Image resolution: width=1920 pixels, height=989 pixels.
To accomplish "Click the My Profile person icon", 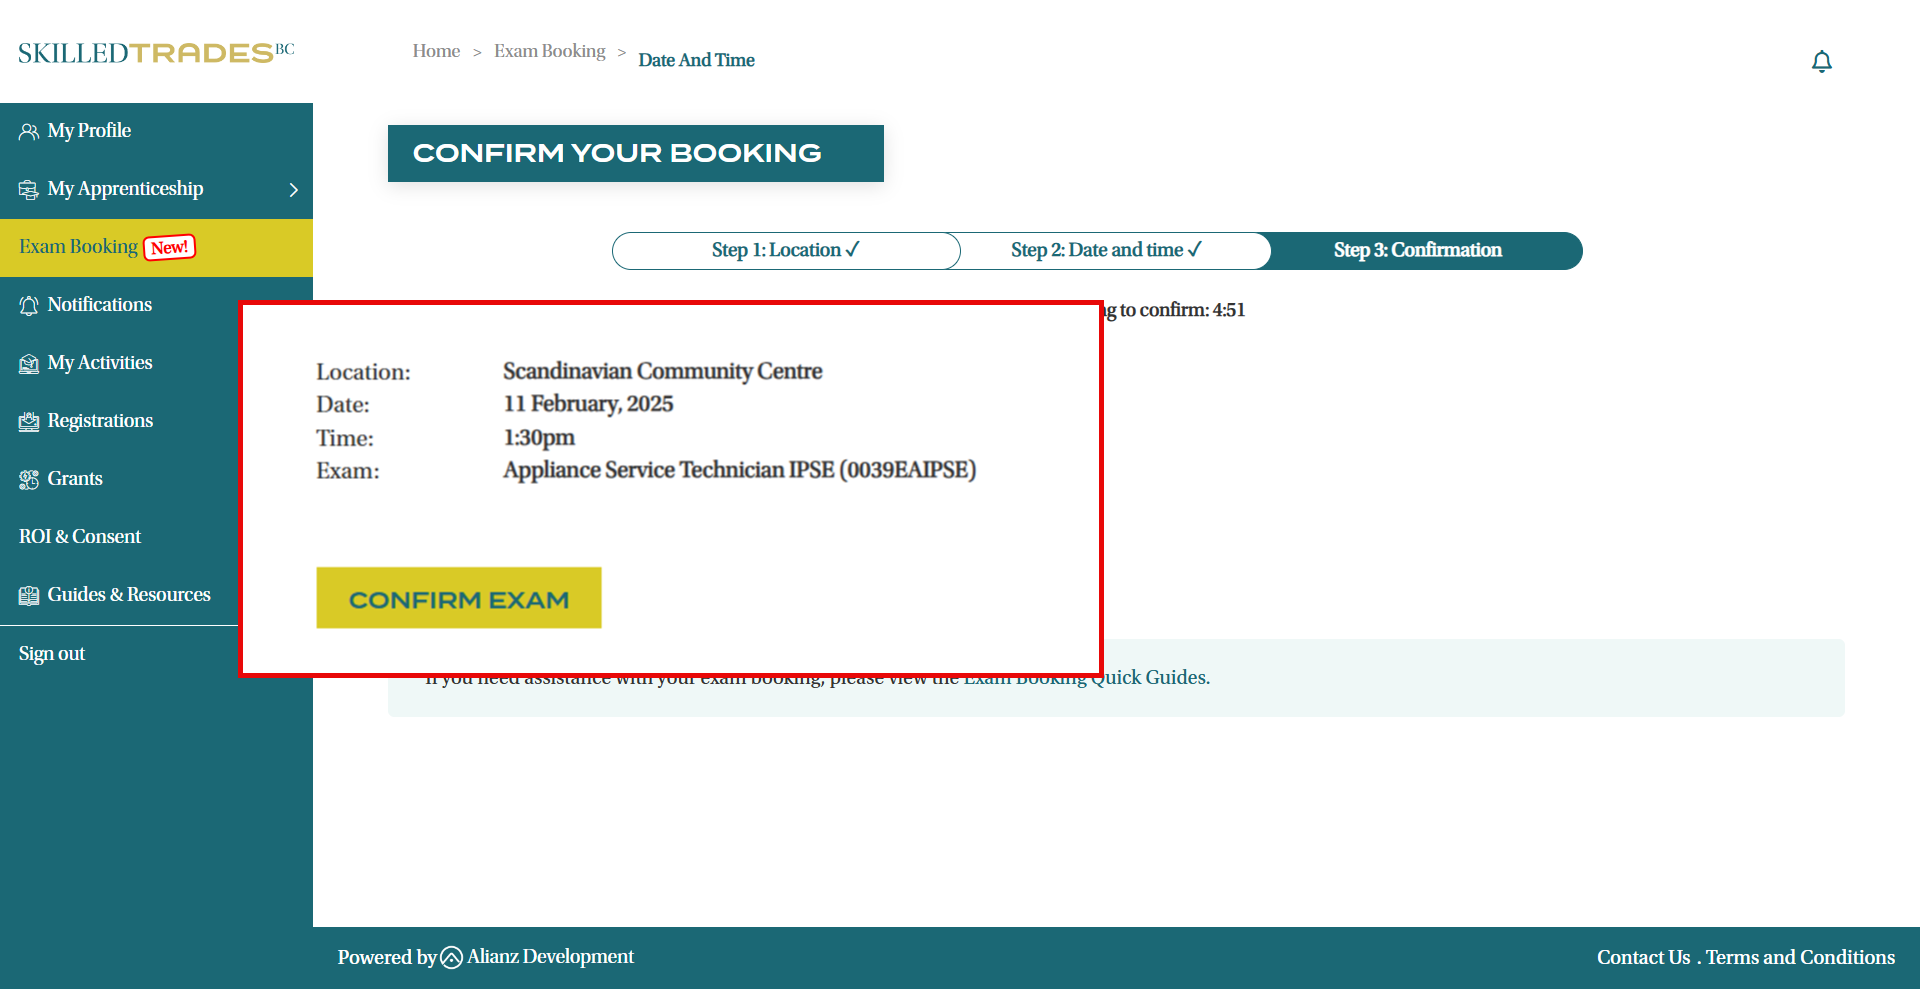I will click(29, 132).
